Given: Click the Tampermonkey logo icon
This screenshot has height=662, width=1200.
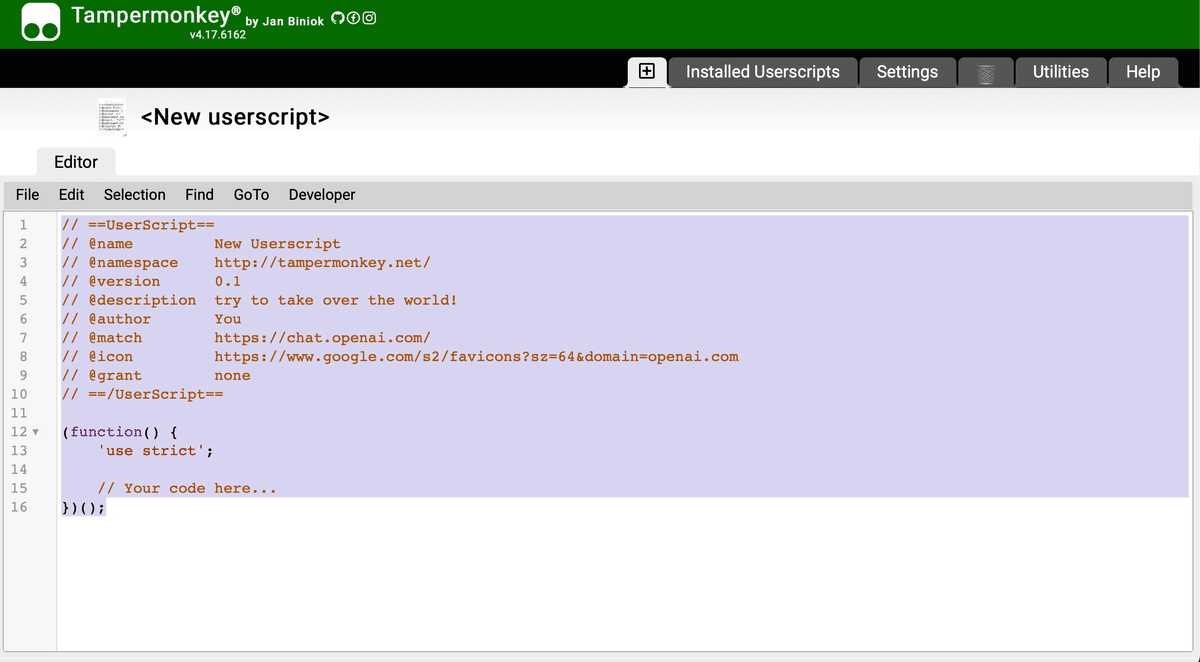Looking at the screenshot, I should (x=41, y=23).
